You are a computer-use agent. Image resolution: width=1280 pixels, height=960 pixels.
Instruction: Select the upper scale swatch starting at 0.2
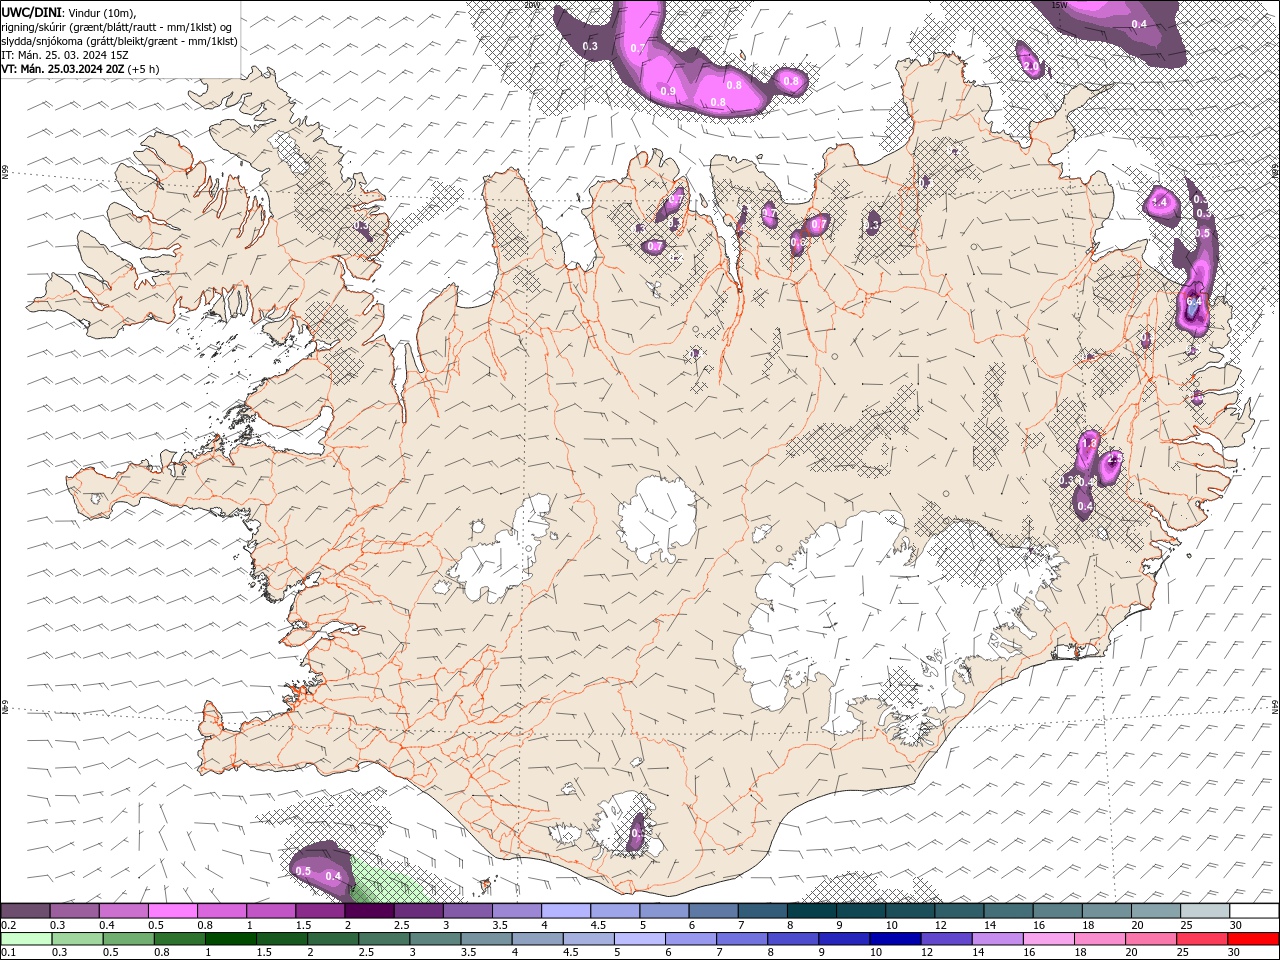25,911
